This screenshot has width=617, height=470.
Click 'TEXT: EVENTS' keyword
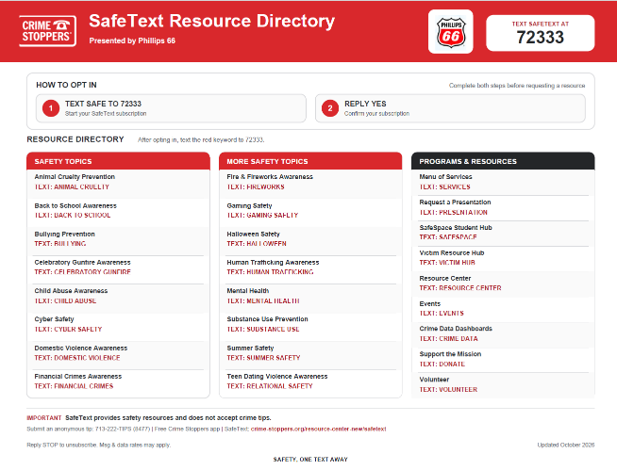point(442,313)
